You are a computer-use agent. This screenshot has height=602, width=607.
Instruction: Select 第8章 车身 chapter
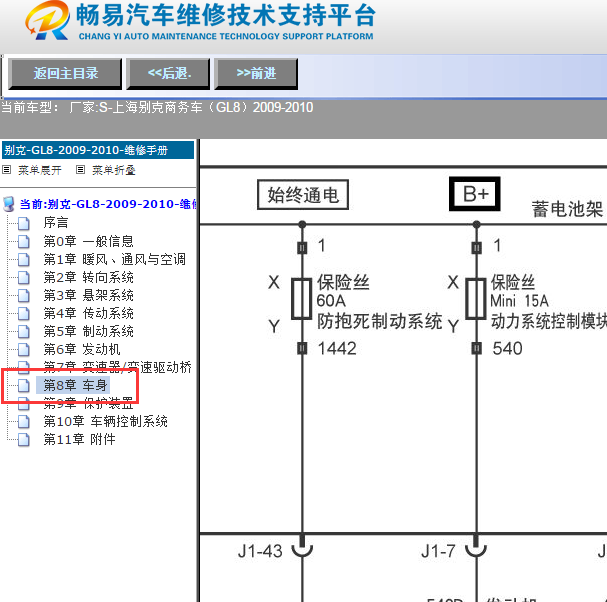point(75,385)
